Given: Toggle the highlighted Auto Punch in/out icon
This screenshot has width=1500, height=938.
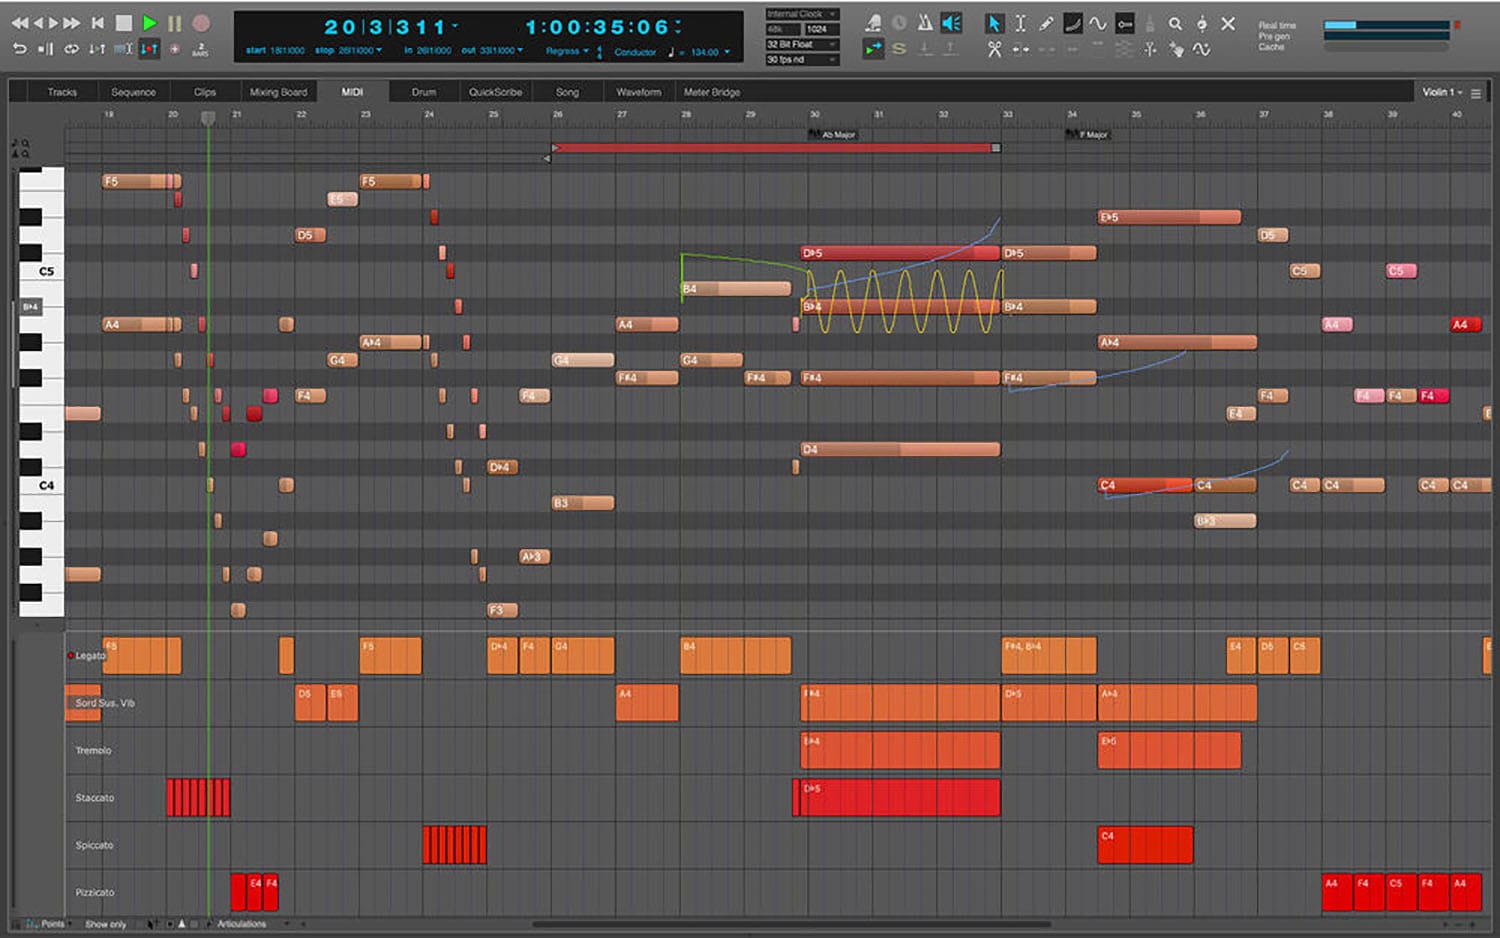Looking at the screenshot, I should coord(149,49).
